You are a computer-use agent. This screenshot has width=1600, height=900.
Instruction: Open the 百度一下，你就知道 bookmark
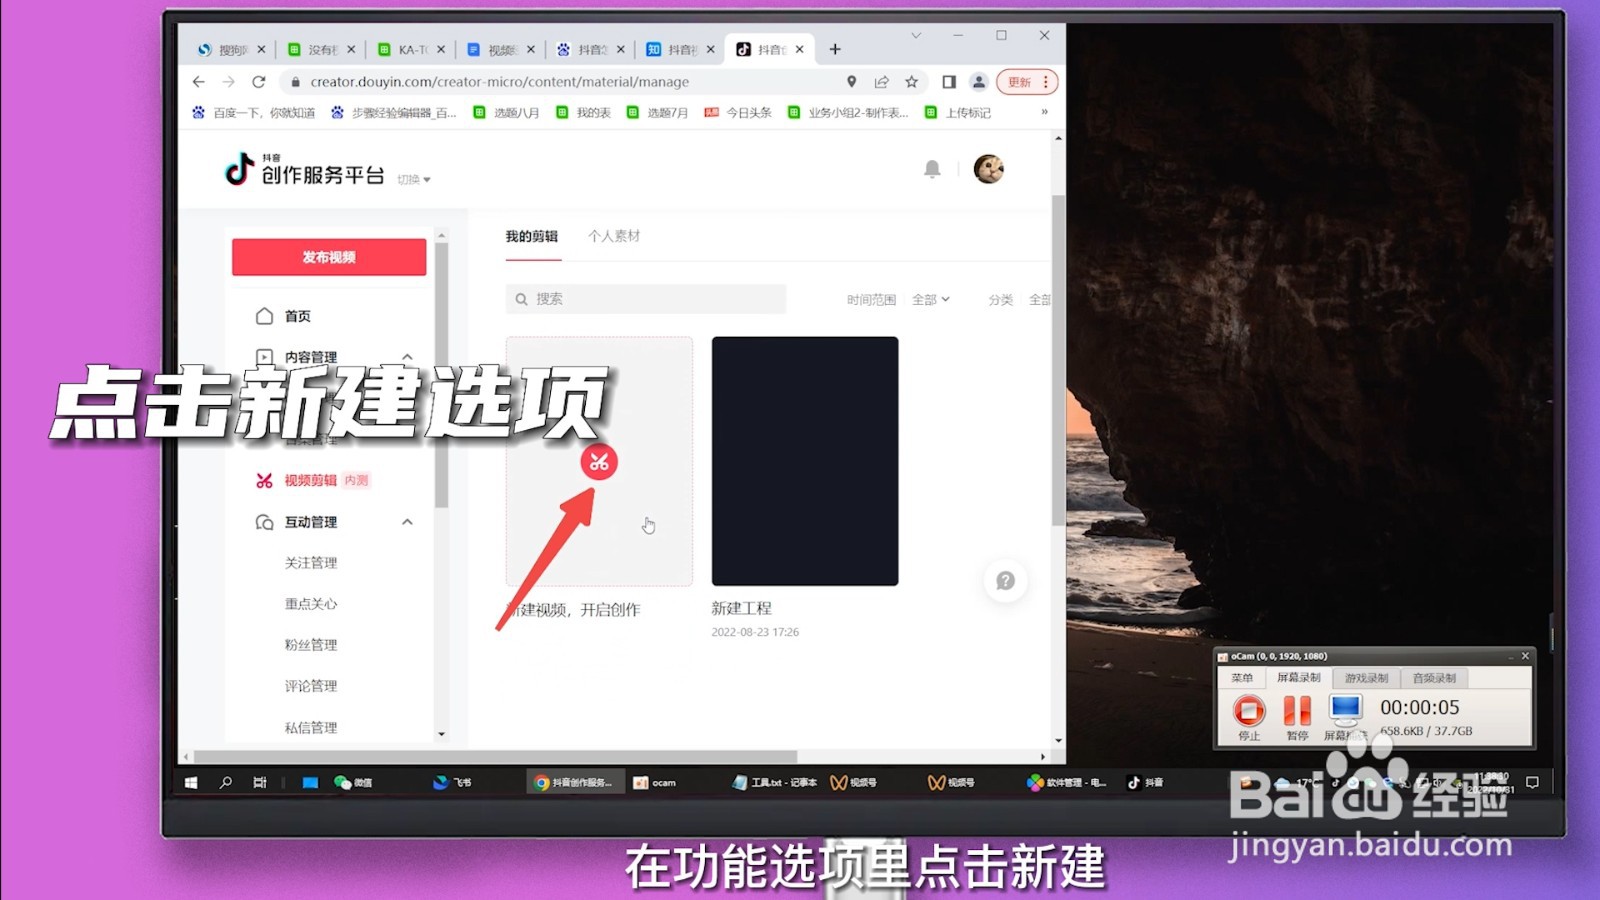tap(253, 113)
